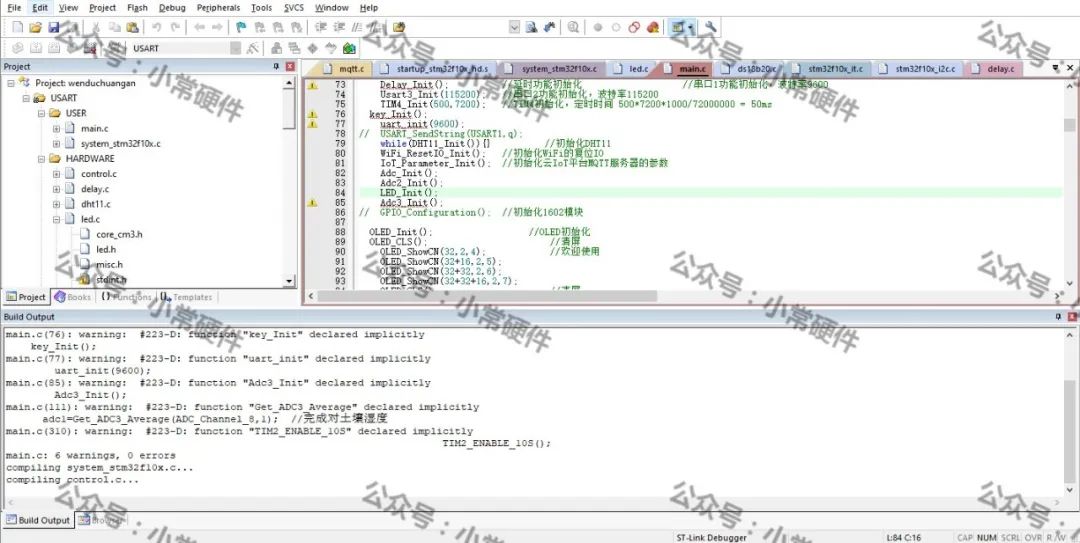The width and height of the screenshot is (1080, 543).
Task: Select core_cm3.h in the project tree
Action: [119, 234]
